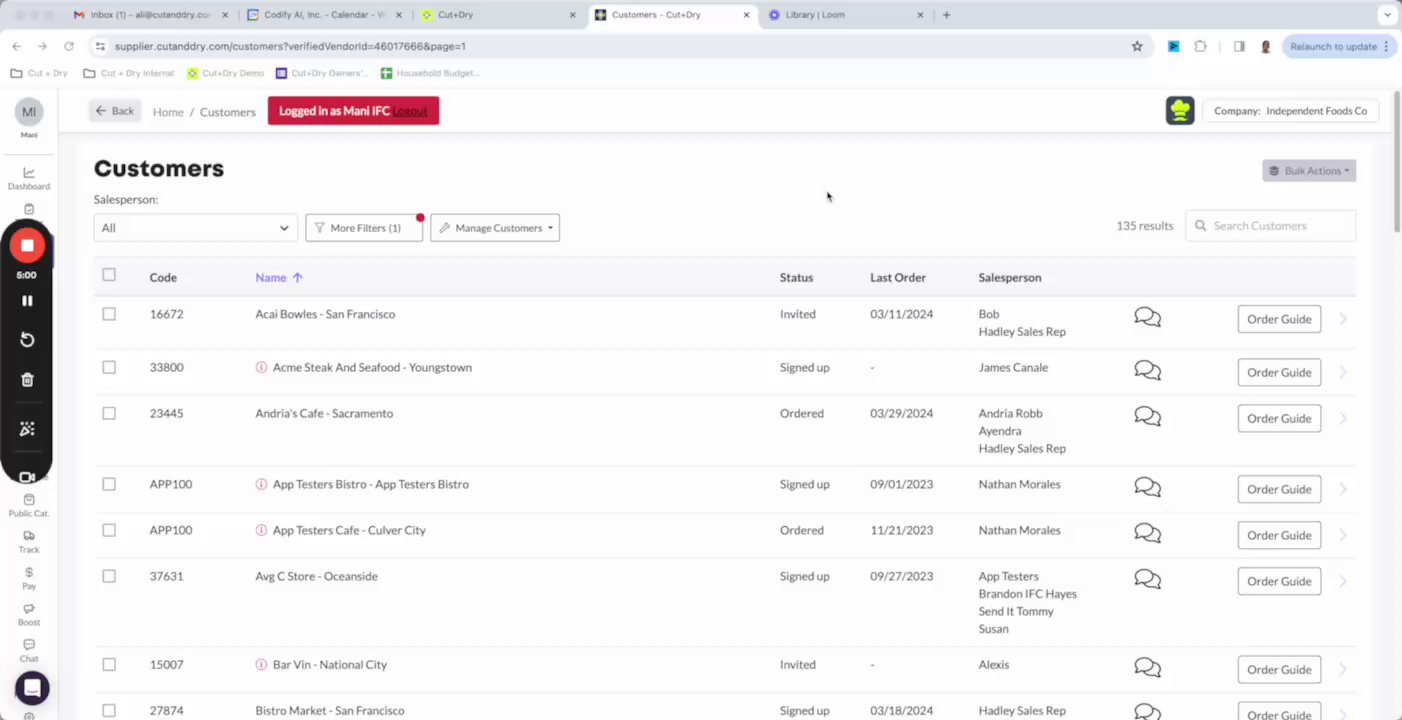1402x720 pixels.
Task: Open Boost in the sidebar
Action: coord(29,614)
